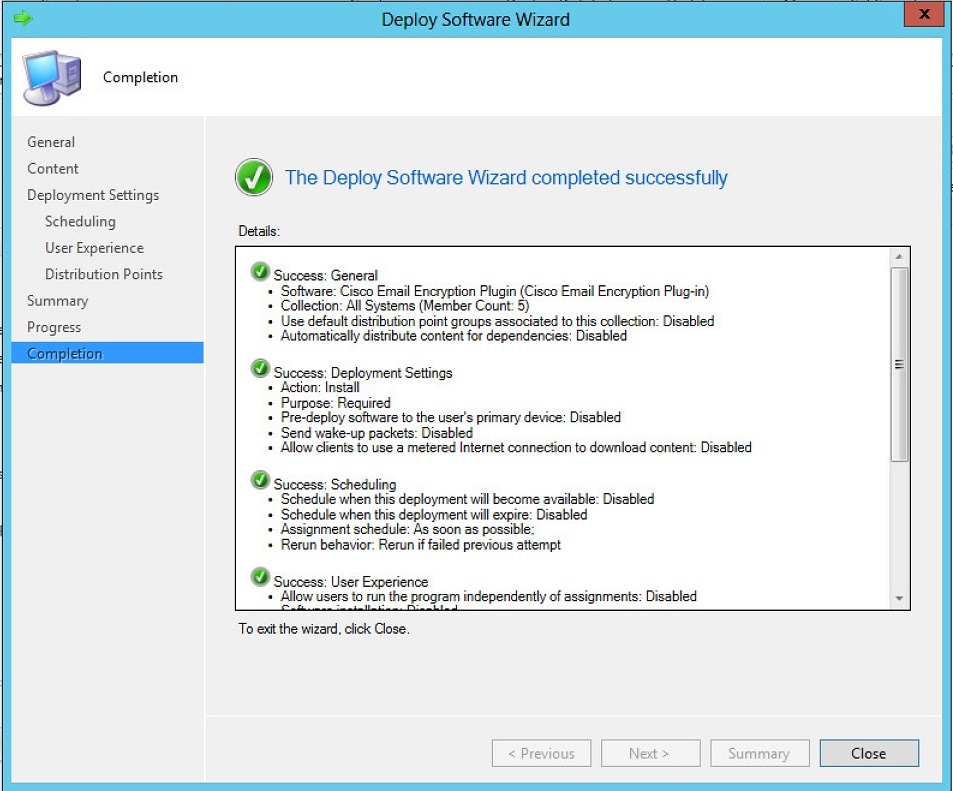Open the Deployment Settings step
The height and width of the screenshot is (791, 953).
tap(93, 195)
